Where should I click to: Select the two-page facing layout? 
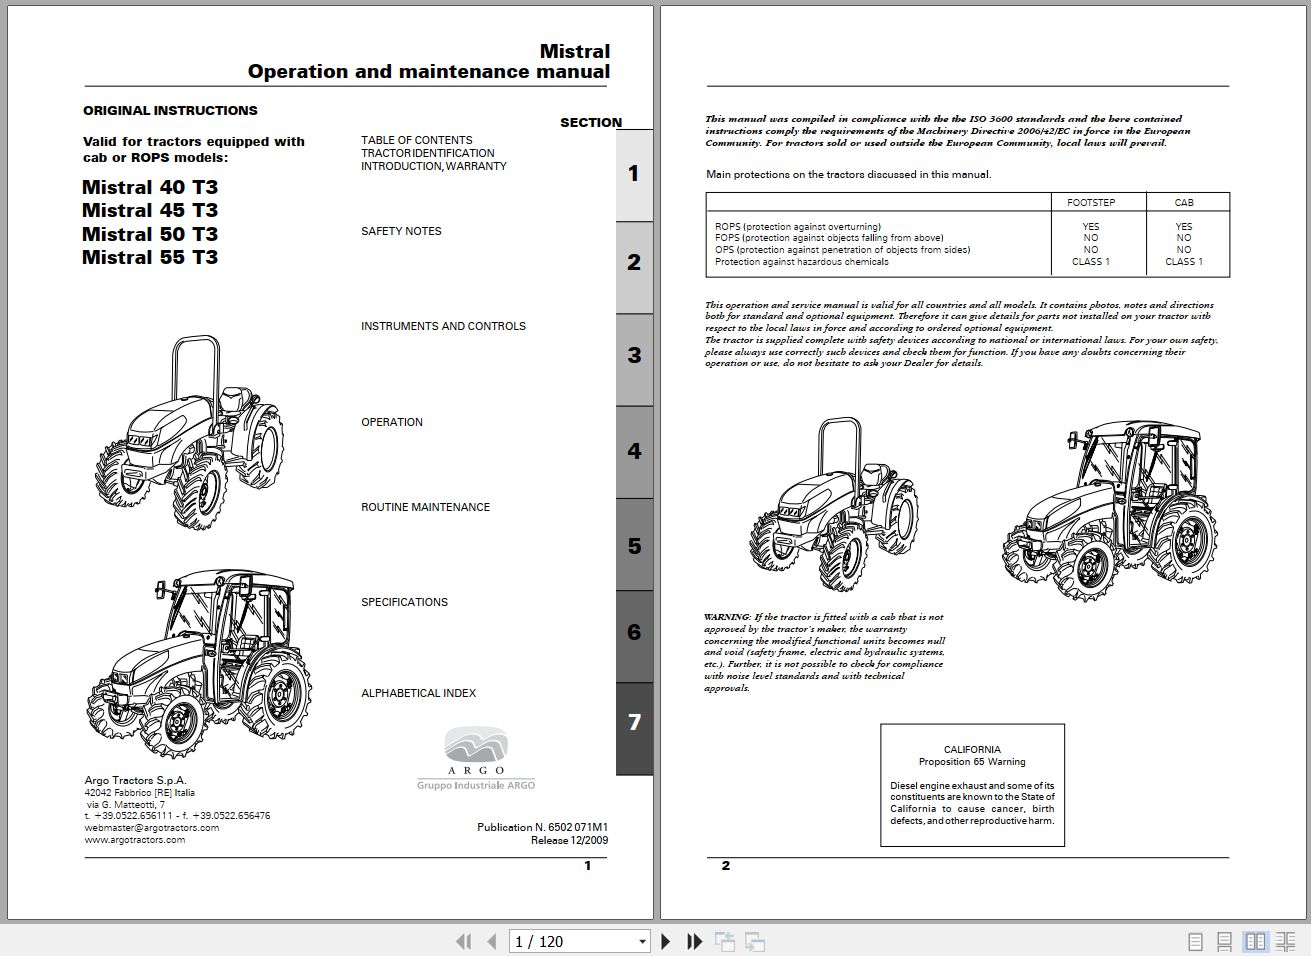click(1255, 941)
